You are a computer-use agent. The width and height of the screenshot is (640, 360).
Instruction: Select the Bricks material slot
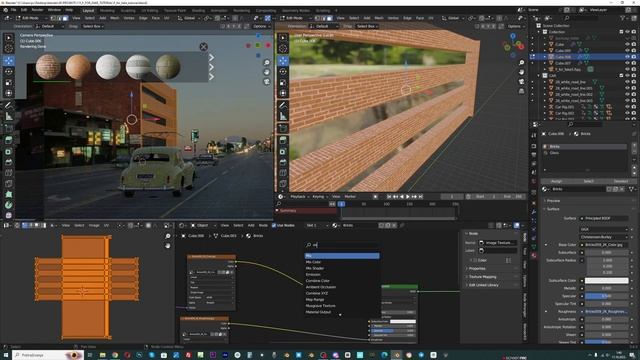pos(584,147)
